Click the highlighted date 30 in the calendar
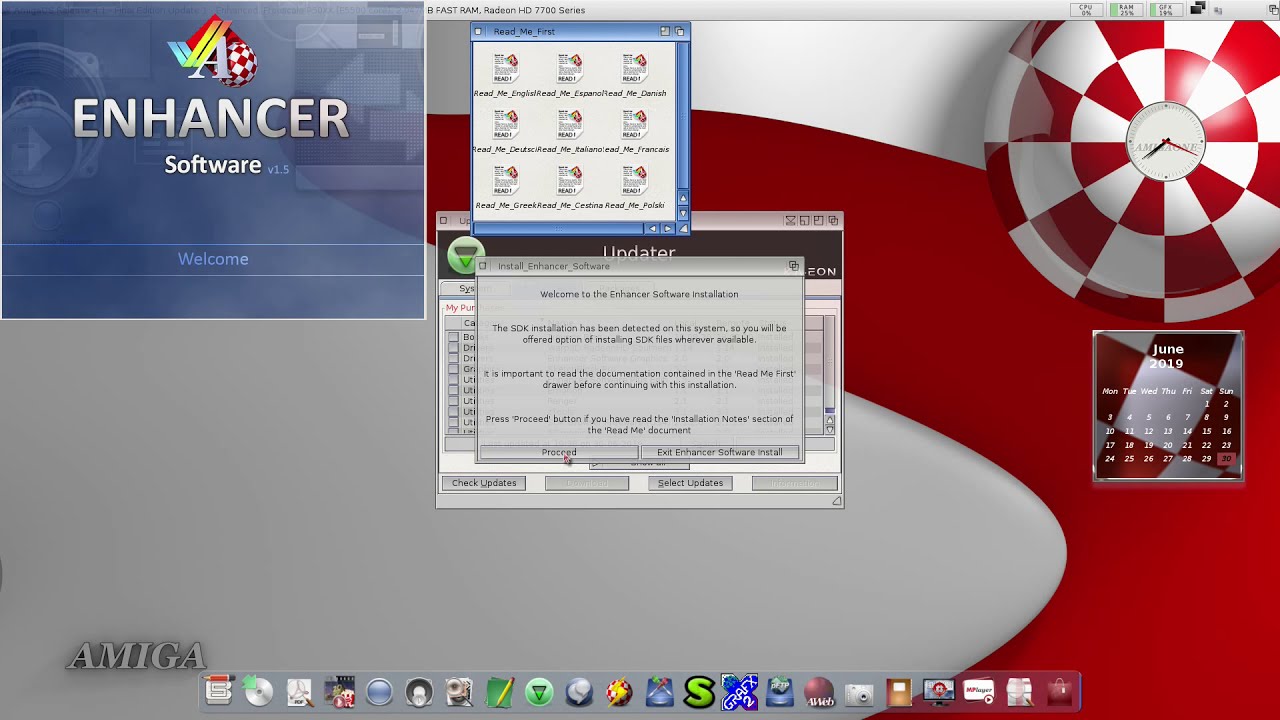 tap(1226, 459)
